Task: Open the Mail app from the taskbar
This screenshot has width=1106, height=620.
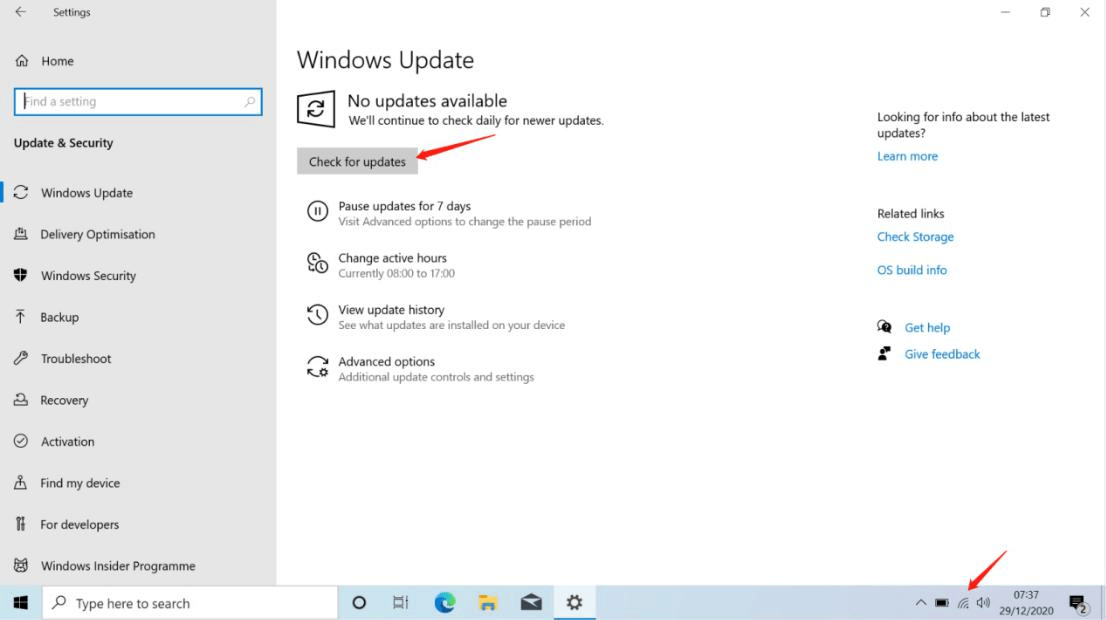Action: click(531, 603)
